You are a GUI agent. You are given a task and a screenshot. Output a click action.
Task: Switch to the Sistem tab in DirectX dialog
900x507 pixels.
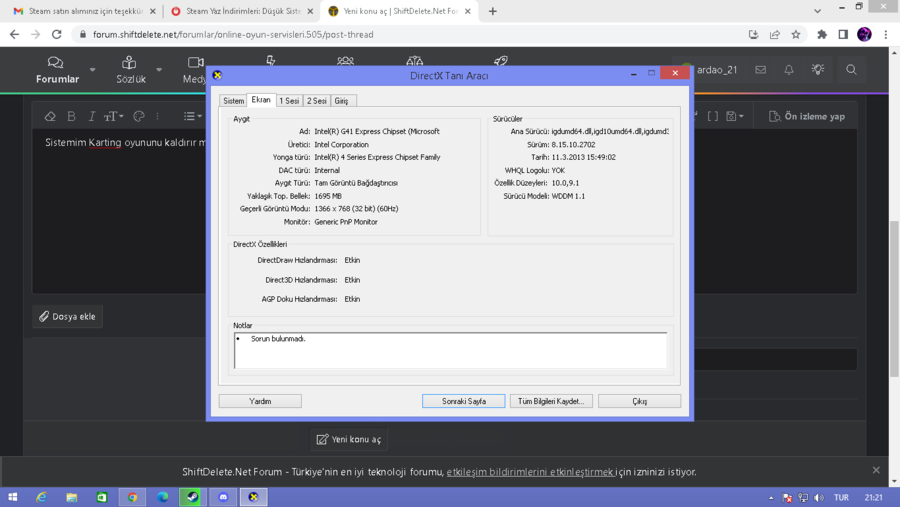(x=233, y=100)
